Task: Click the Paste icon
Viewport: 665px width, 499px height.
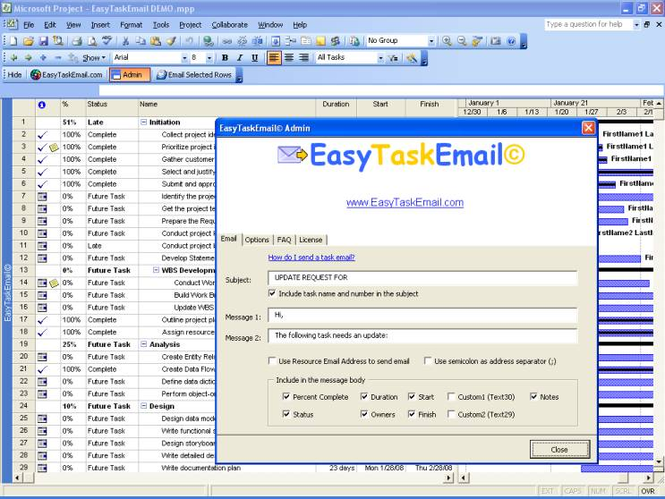Action: pyautogui.click(x=156, y=41)
